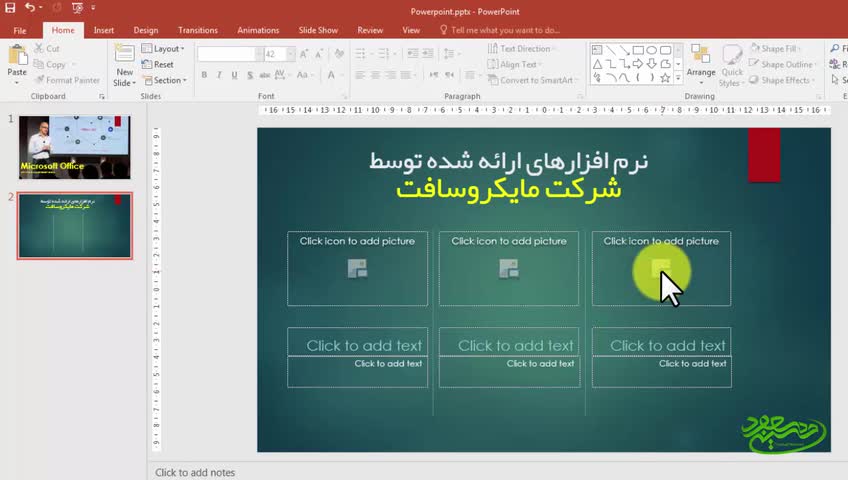Click the Start From Beginning presentation icon
Screen dimensions: 848x480
(77, 8)
